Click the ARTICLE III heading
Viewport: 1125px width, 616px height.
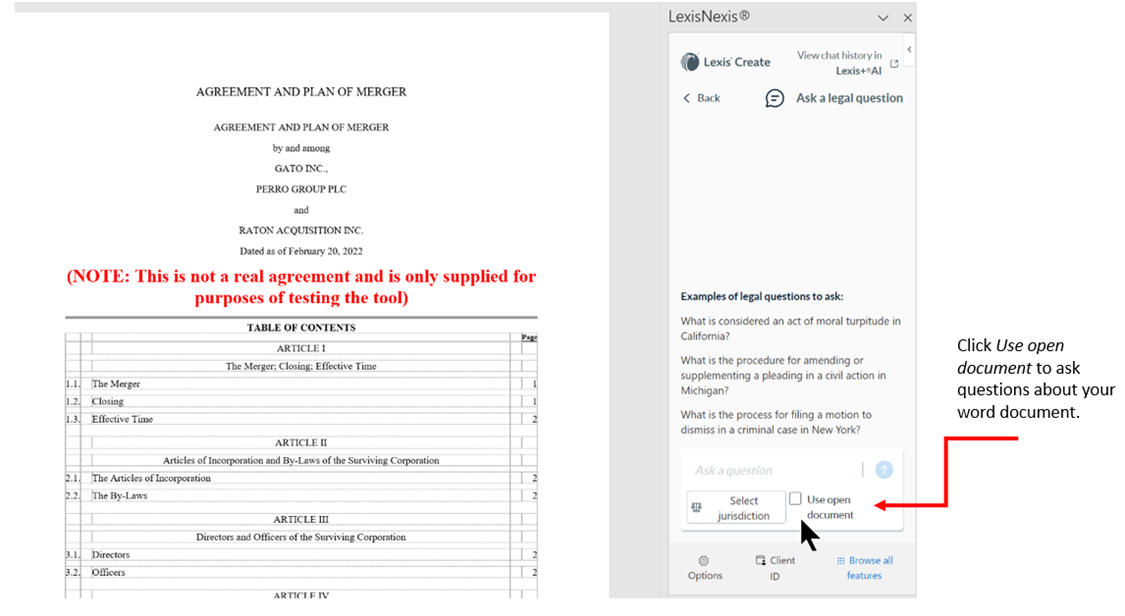(301, 519)
